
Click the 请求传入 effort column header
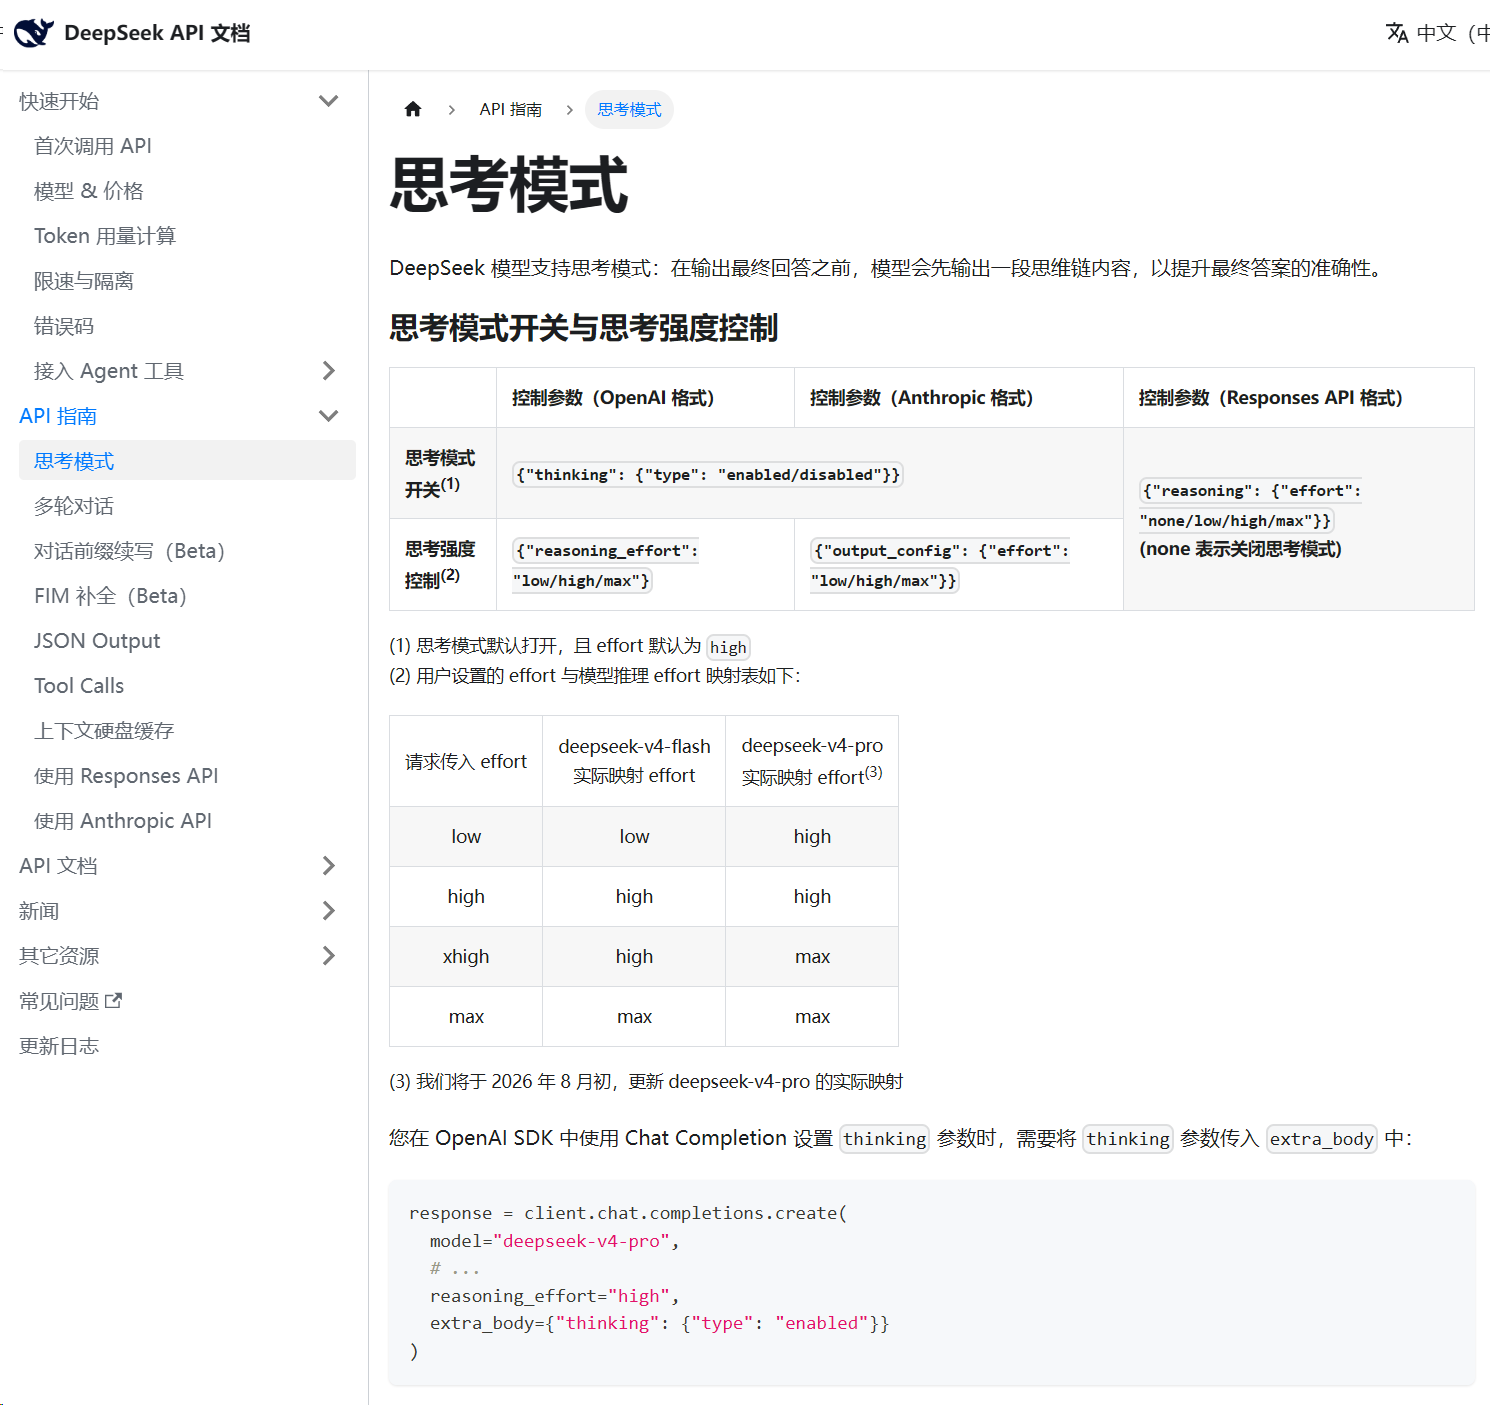pos(466,762)
